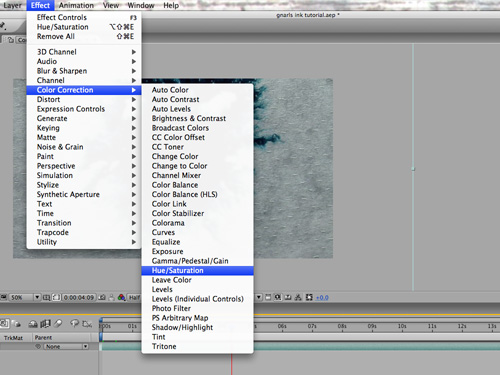Expand the Blur & Sharpen submenu
Screen dimensions: 500x375
(84, 71)
